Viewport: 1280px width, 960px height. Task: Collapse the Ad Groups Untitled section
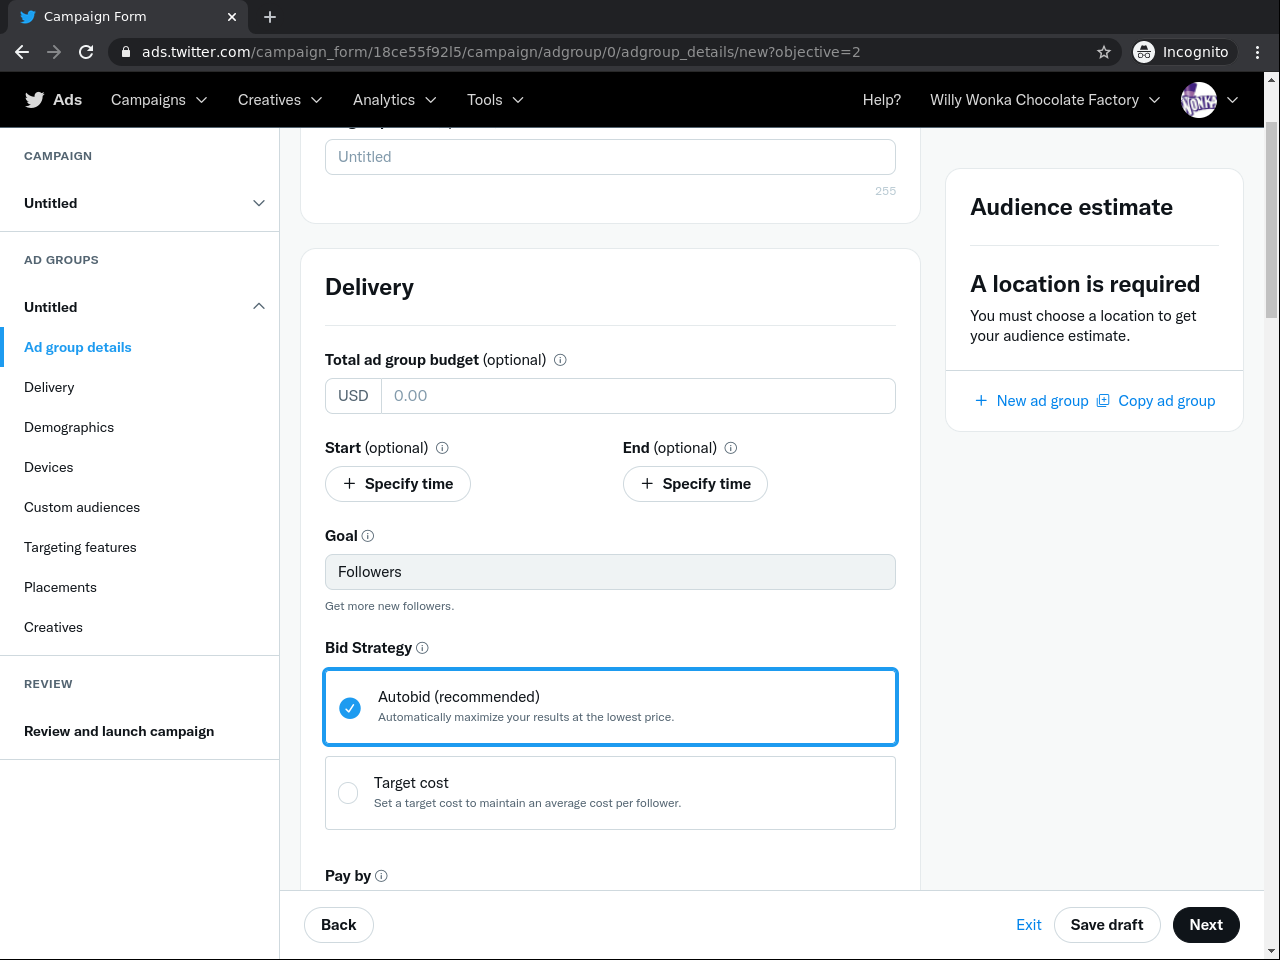click(259, 307)
